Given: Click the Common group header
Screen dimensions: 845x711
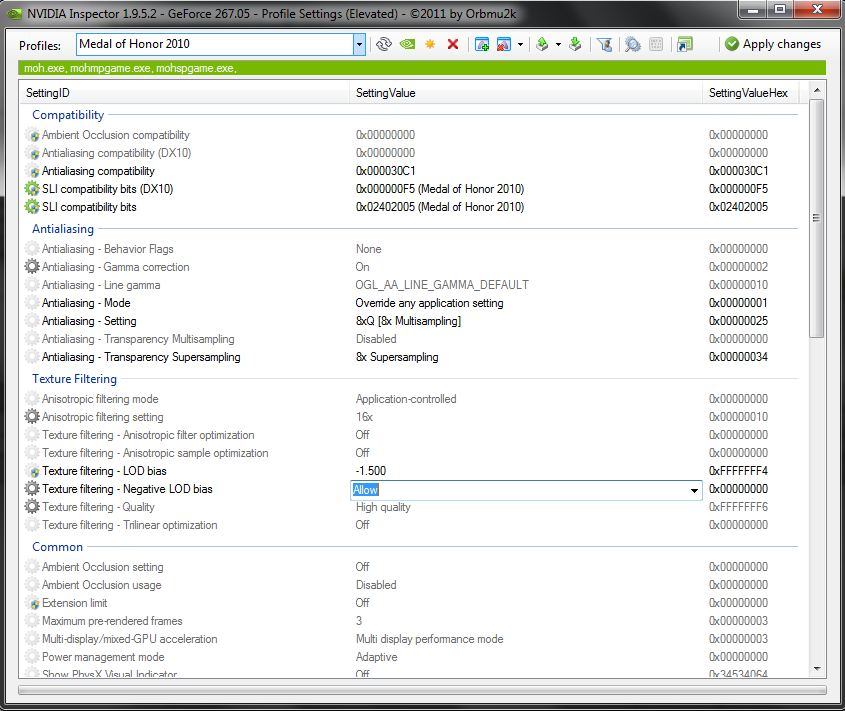Looking at the screenshot, I should click(58, 547).
